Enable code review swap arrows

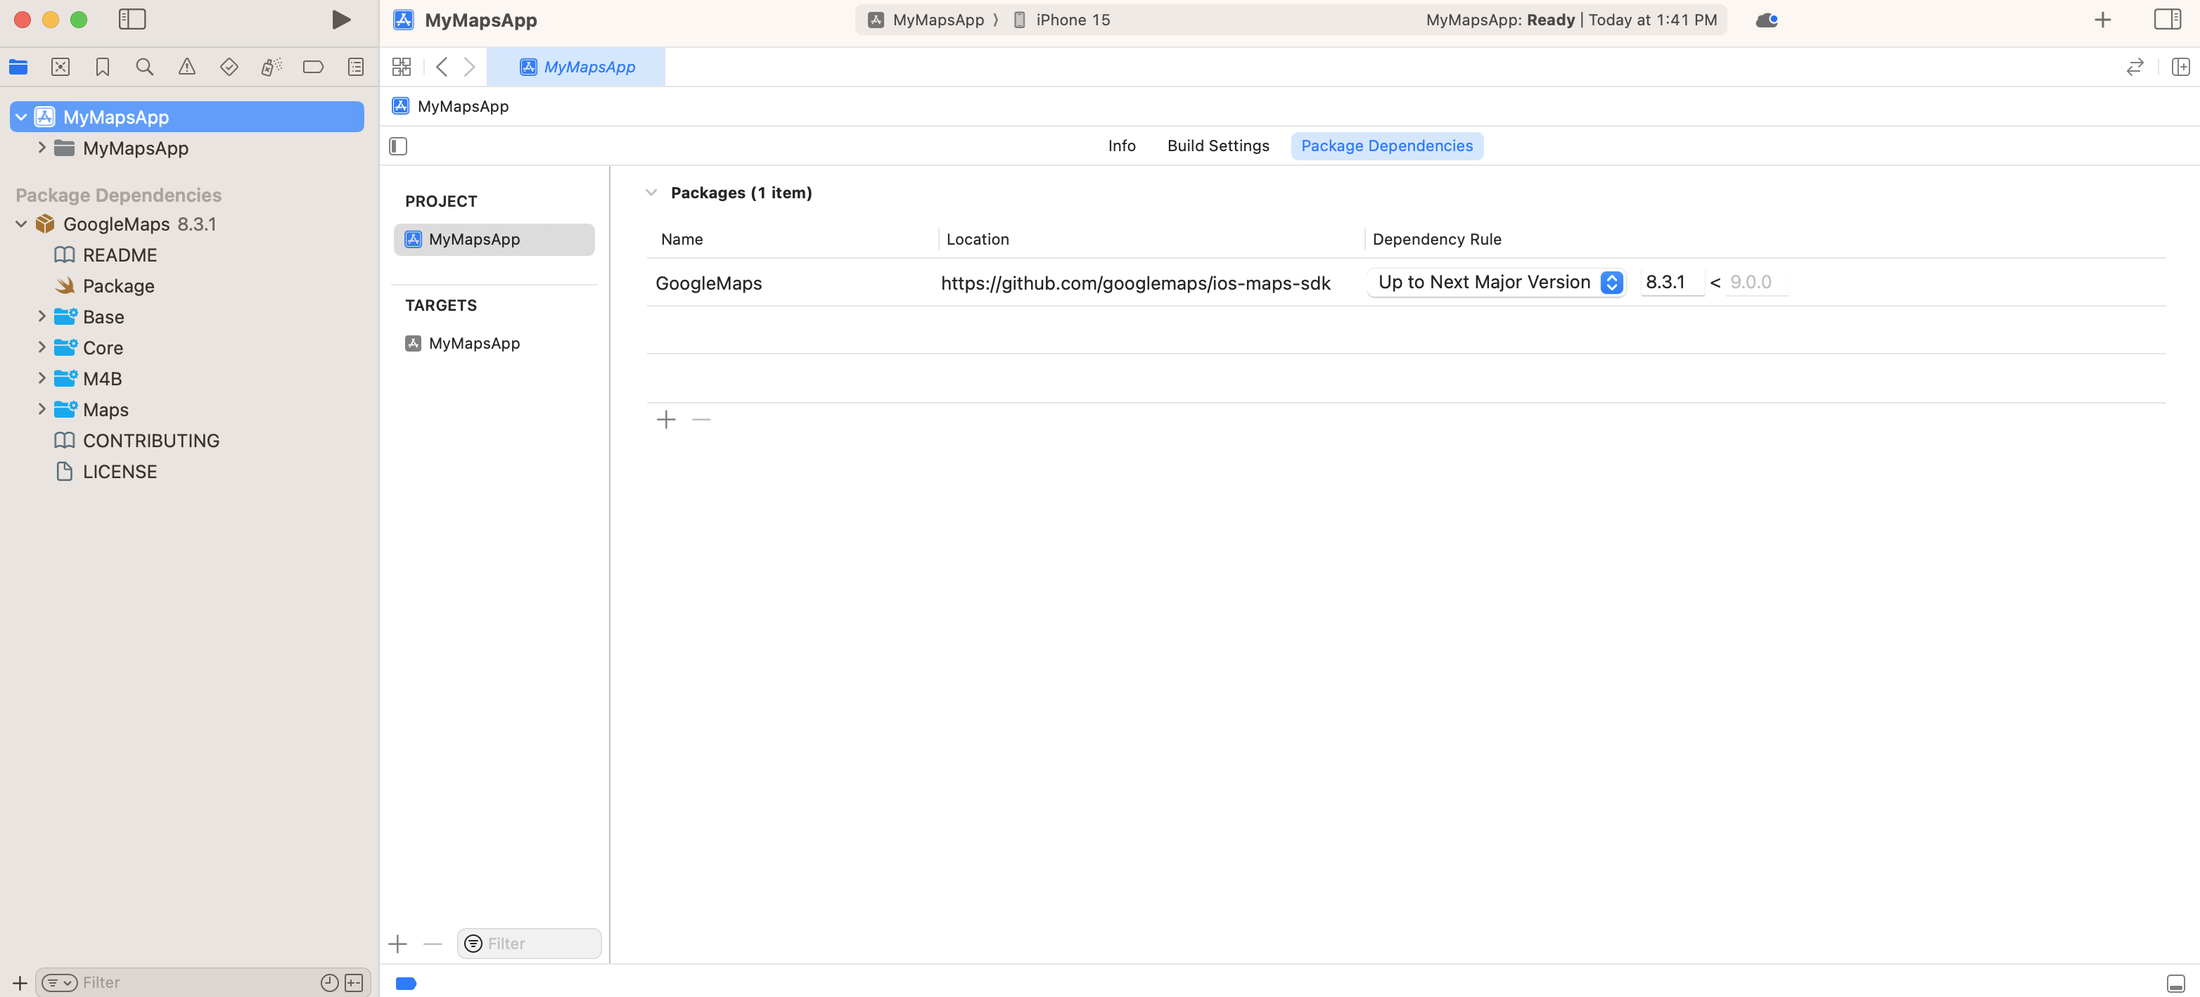(2134, 67)
